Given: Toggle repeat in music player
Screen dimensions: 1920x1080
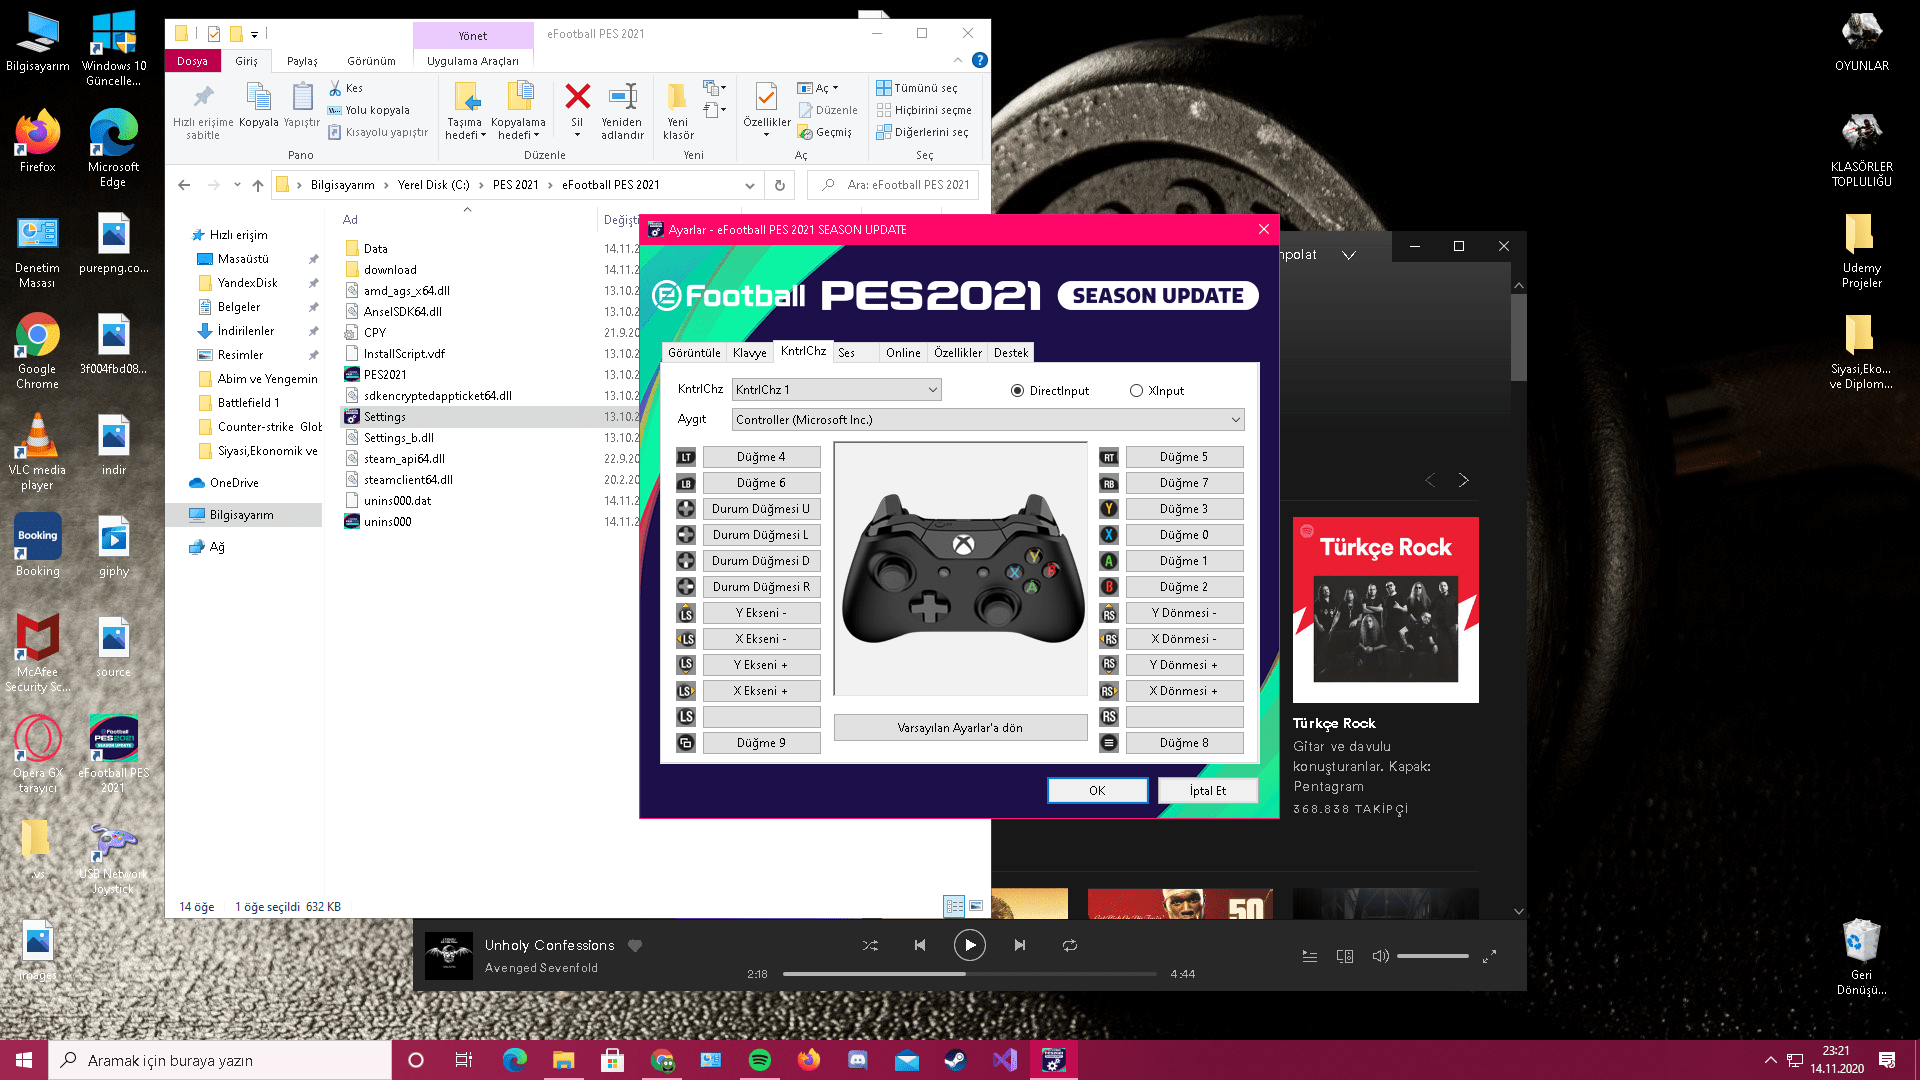Looking at the screenshot, I should (1069, 945).
